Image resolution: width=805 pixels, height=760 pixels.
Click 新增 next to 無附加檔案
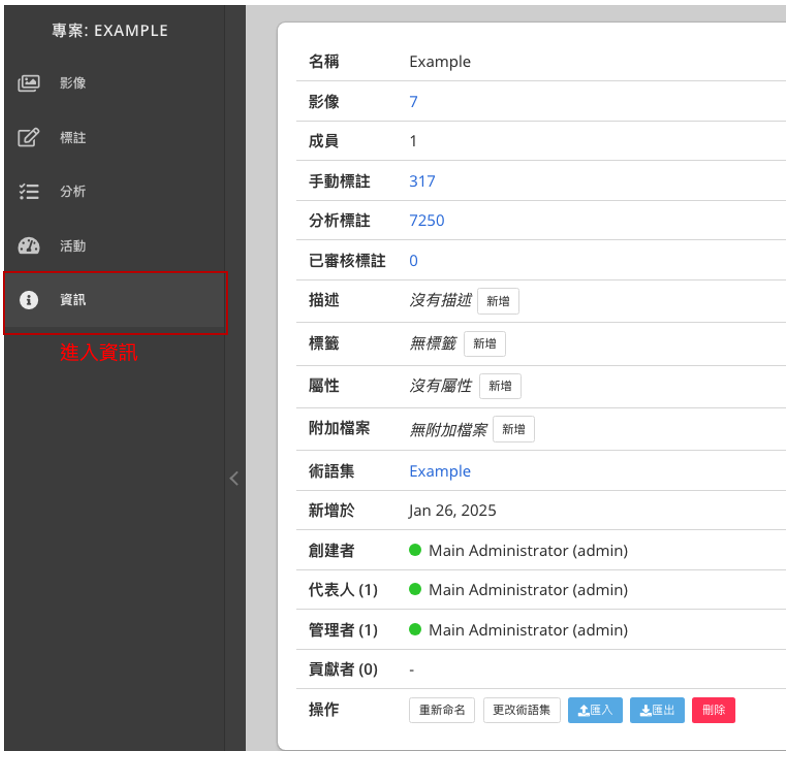click(513, 430)
